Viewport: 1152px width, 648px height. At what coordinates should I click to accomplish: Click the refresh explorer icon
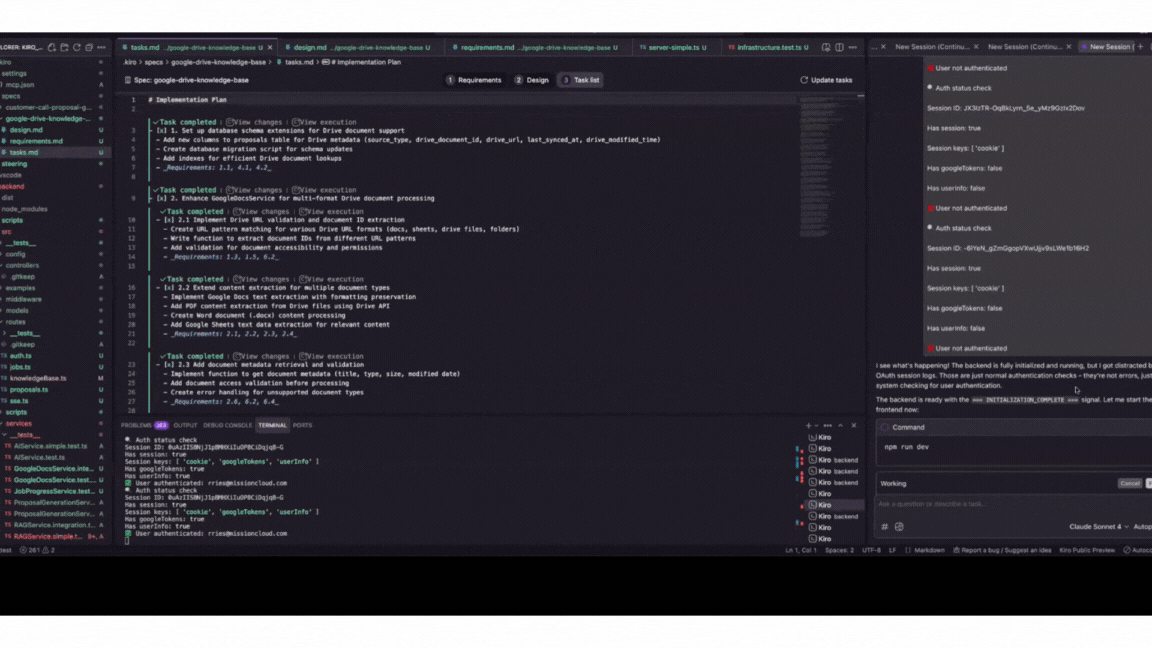[76, 47]
